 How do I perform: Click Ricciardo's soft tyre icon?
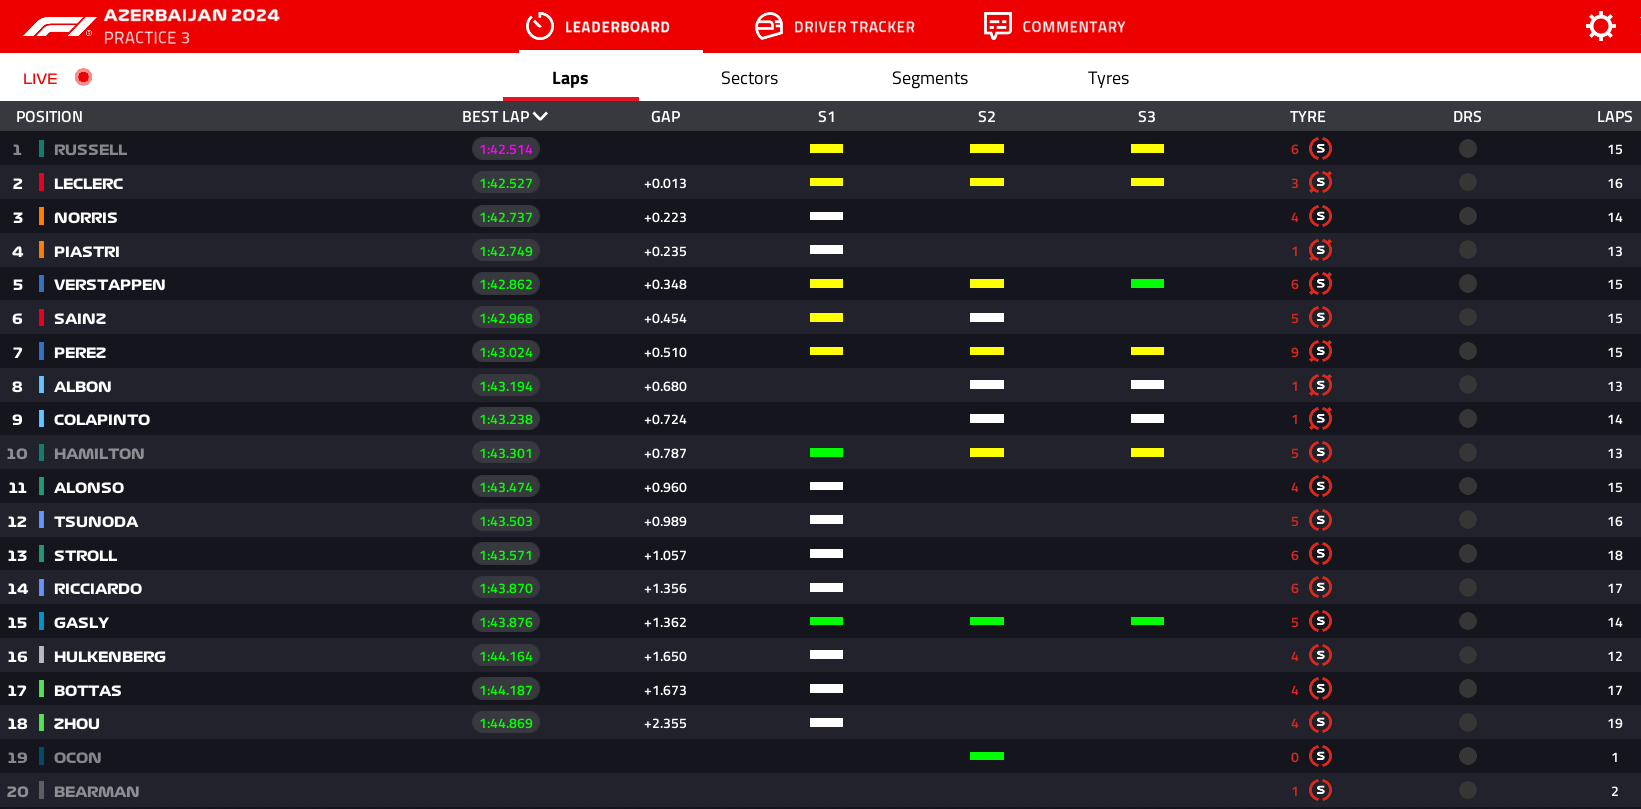click(x=1321, y=588)
